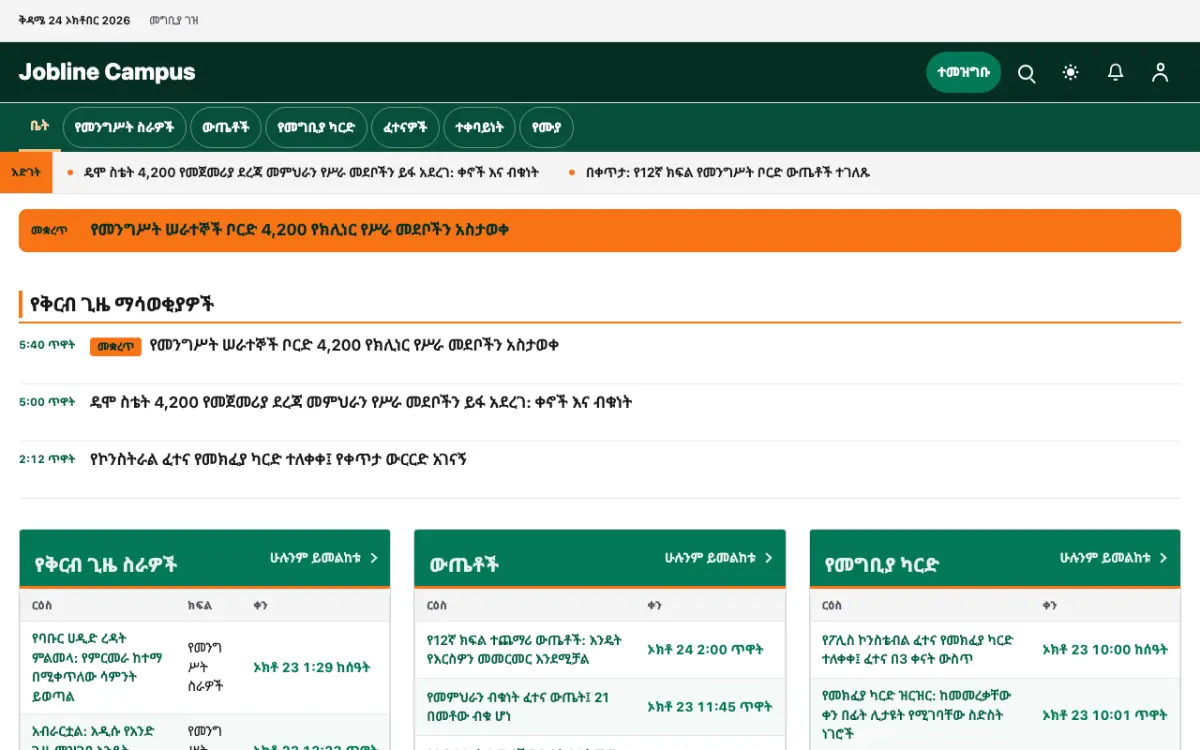Click the ርዕስ column header in the የመግቢያ ካርድ table

click(832, 605)
